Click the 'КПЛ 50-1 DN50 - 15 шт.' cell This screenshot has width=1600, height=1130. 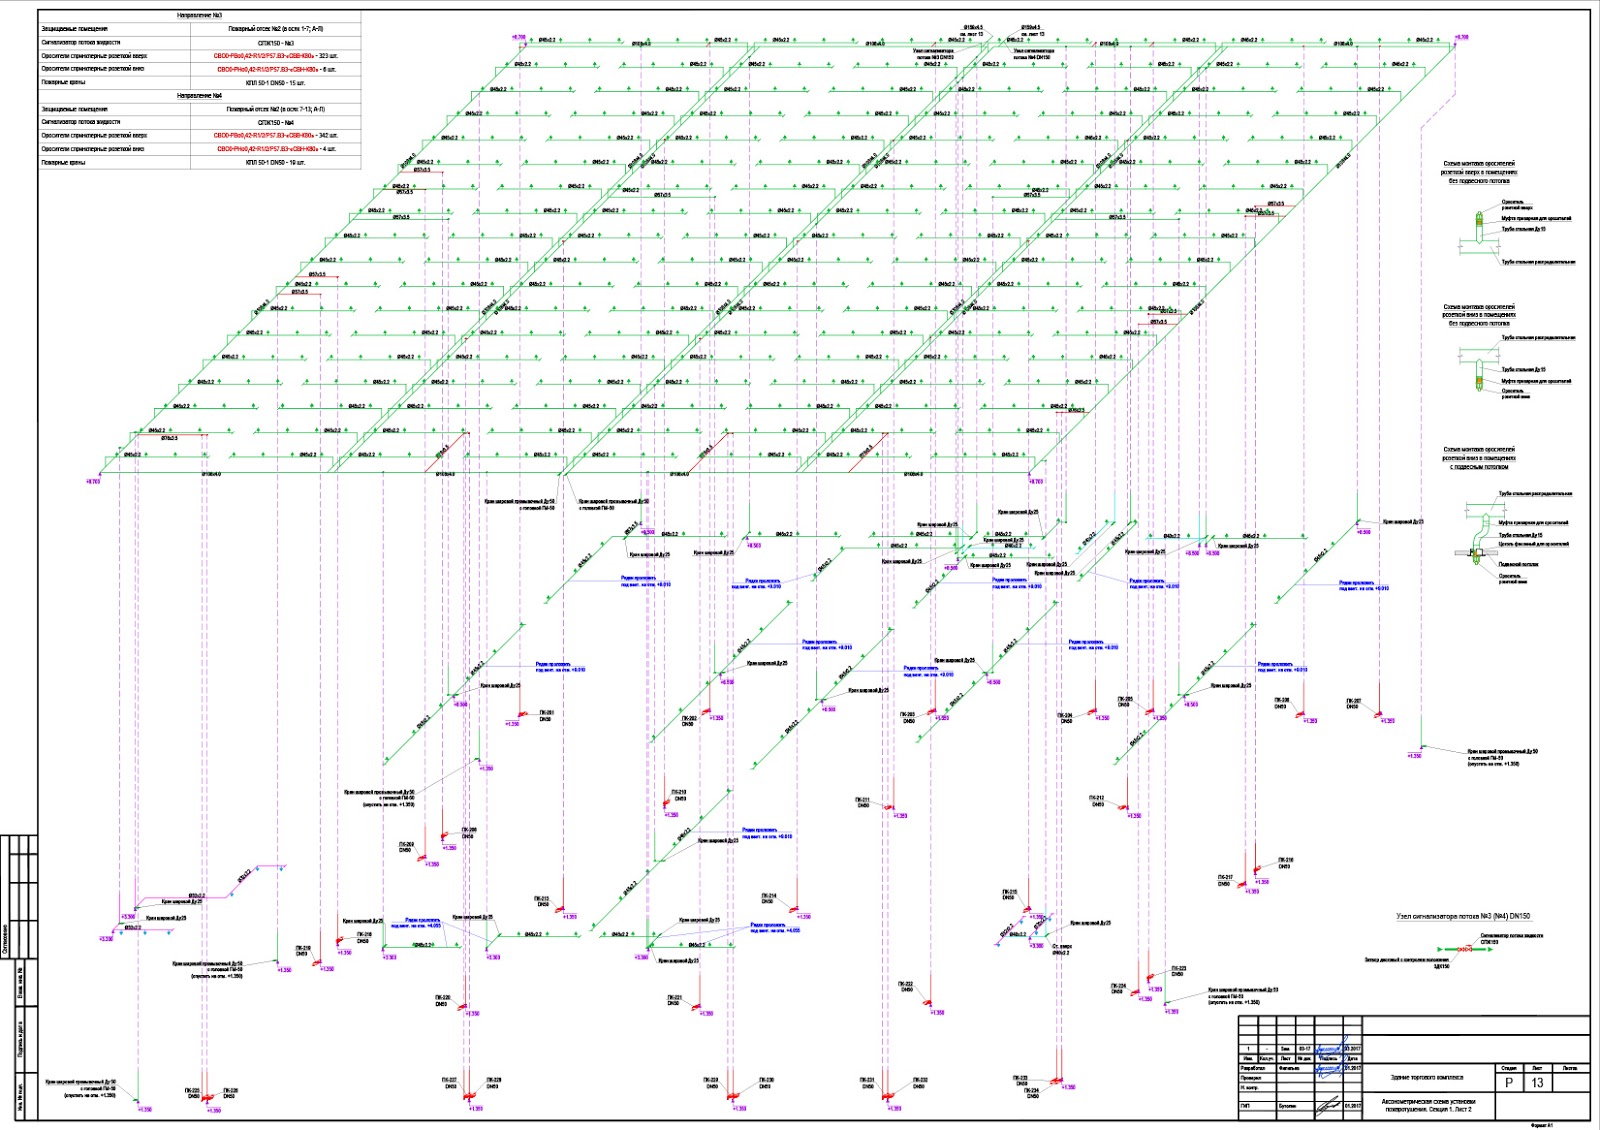275,83
